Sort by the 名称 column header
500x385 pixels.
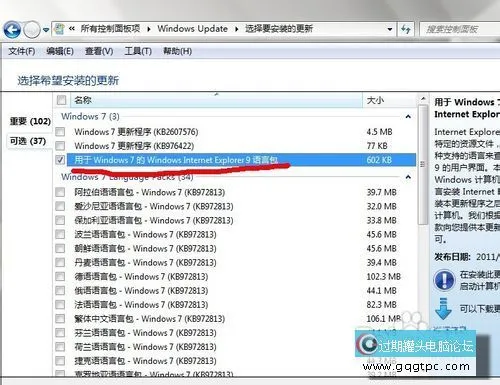(x=215, y=100)
